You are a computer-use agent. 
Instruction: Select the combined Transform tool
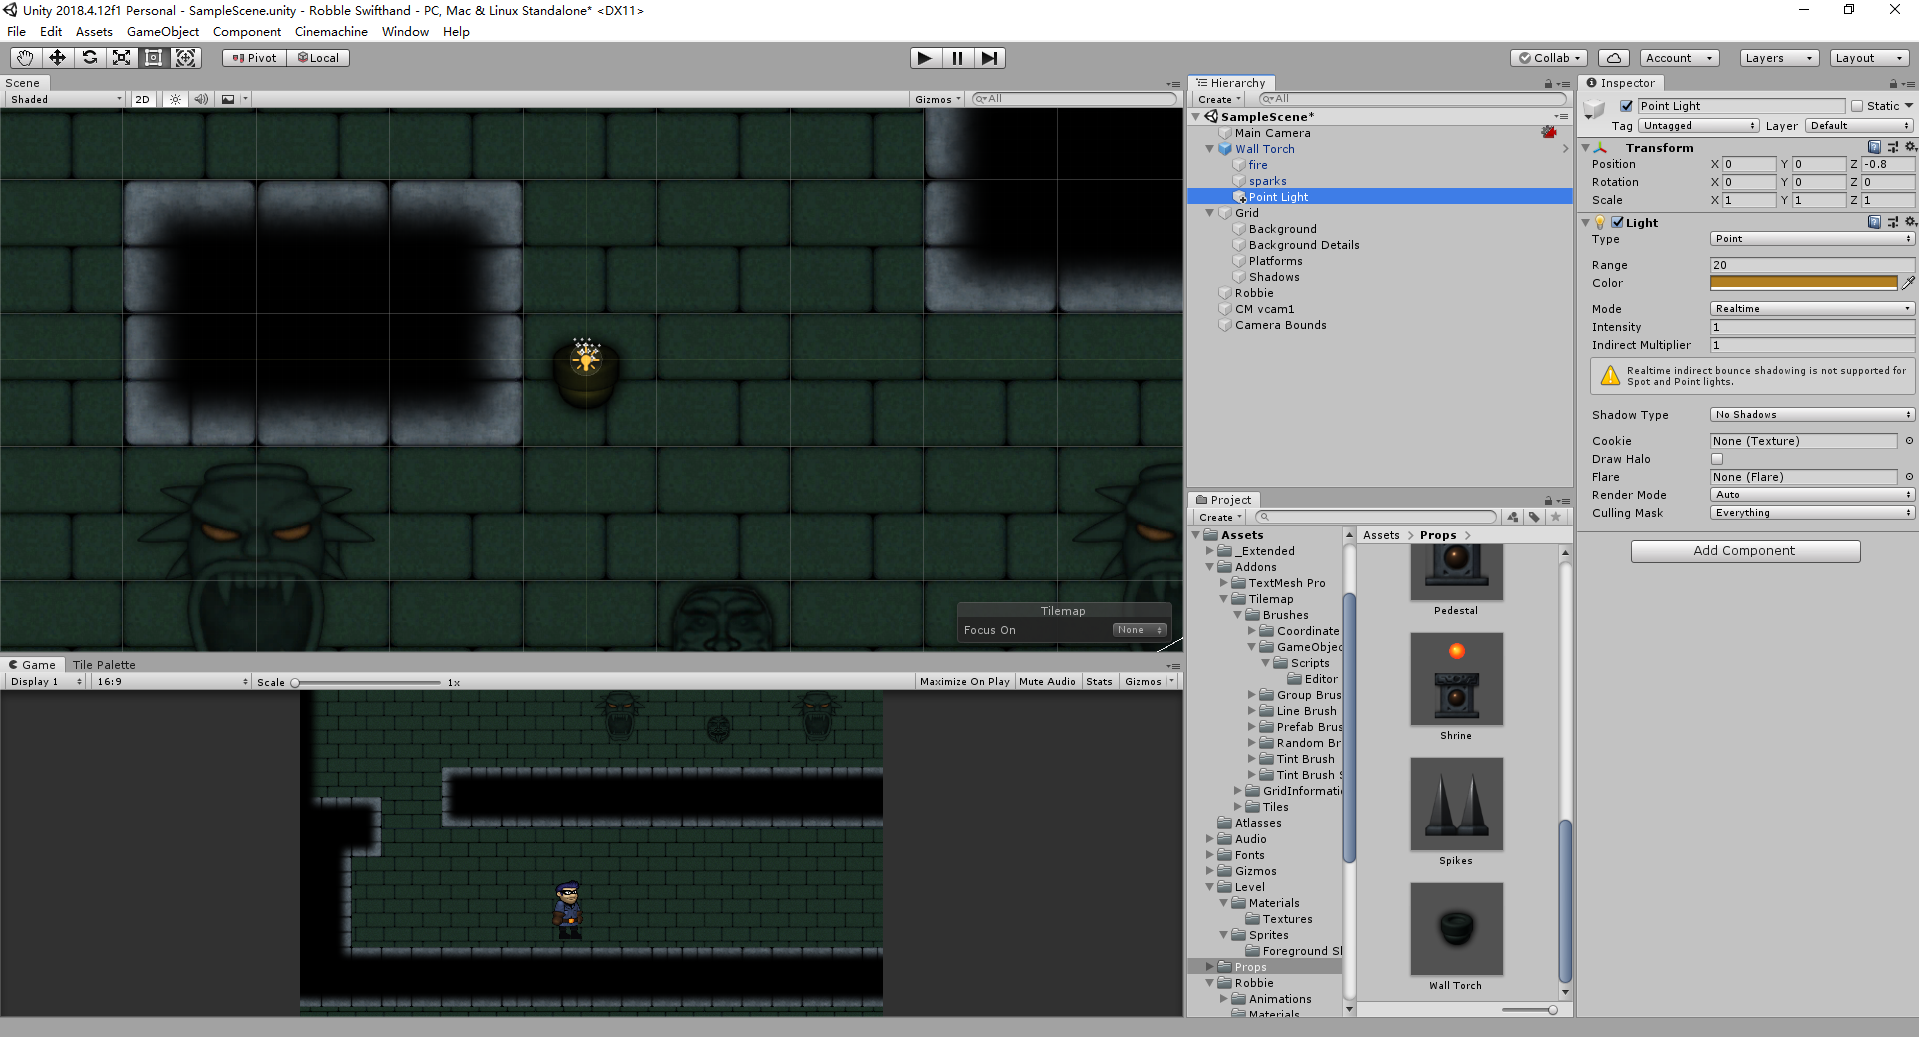185,58
